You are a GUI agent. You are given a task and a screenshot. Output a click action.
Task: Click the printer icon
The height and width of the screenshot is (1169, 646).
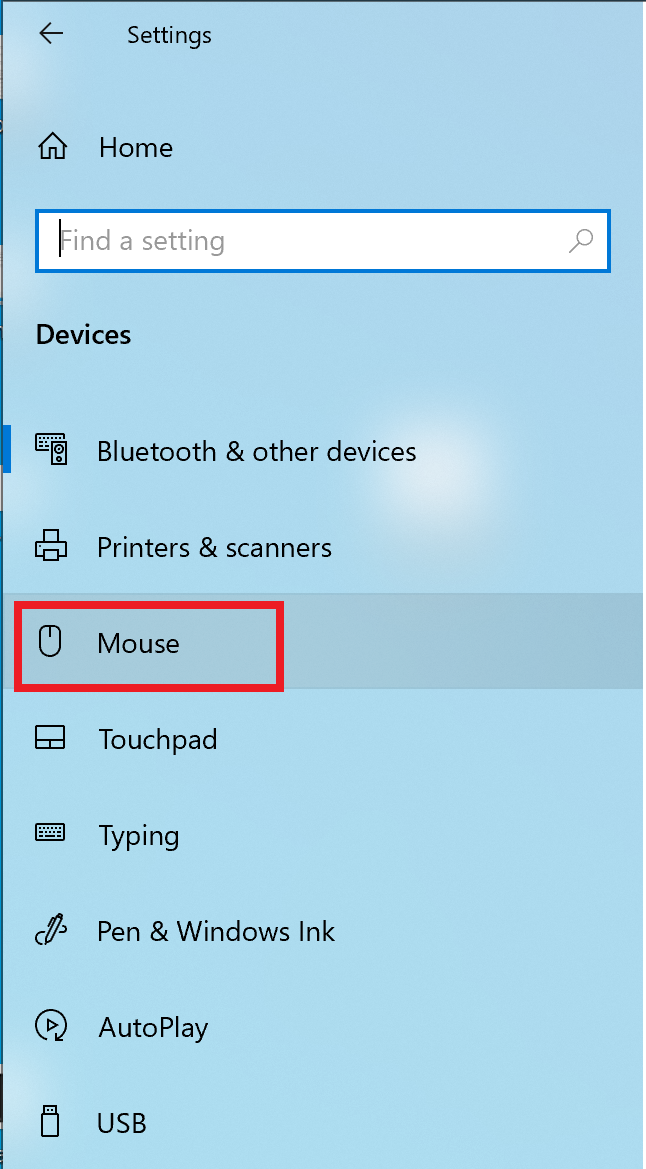(51, 547)
